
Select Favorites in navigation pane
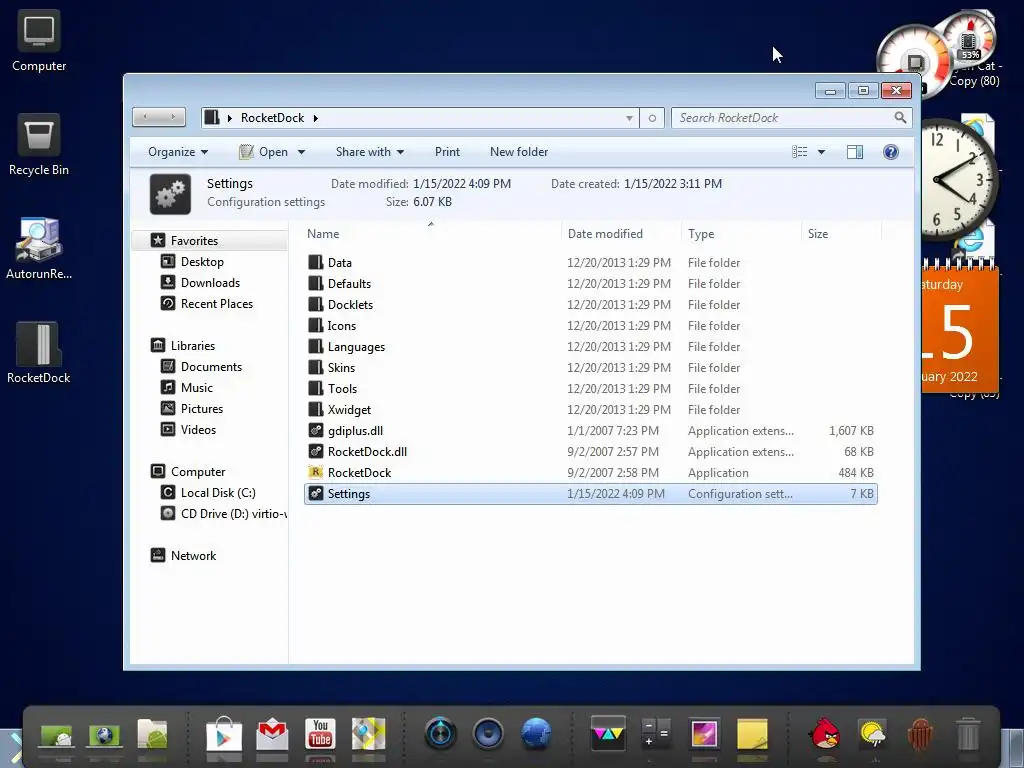(194, 241)
